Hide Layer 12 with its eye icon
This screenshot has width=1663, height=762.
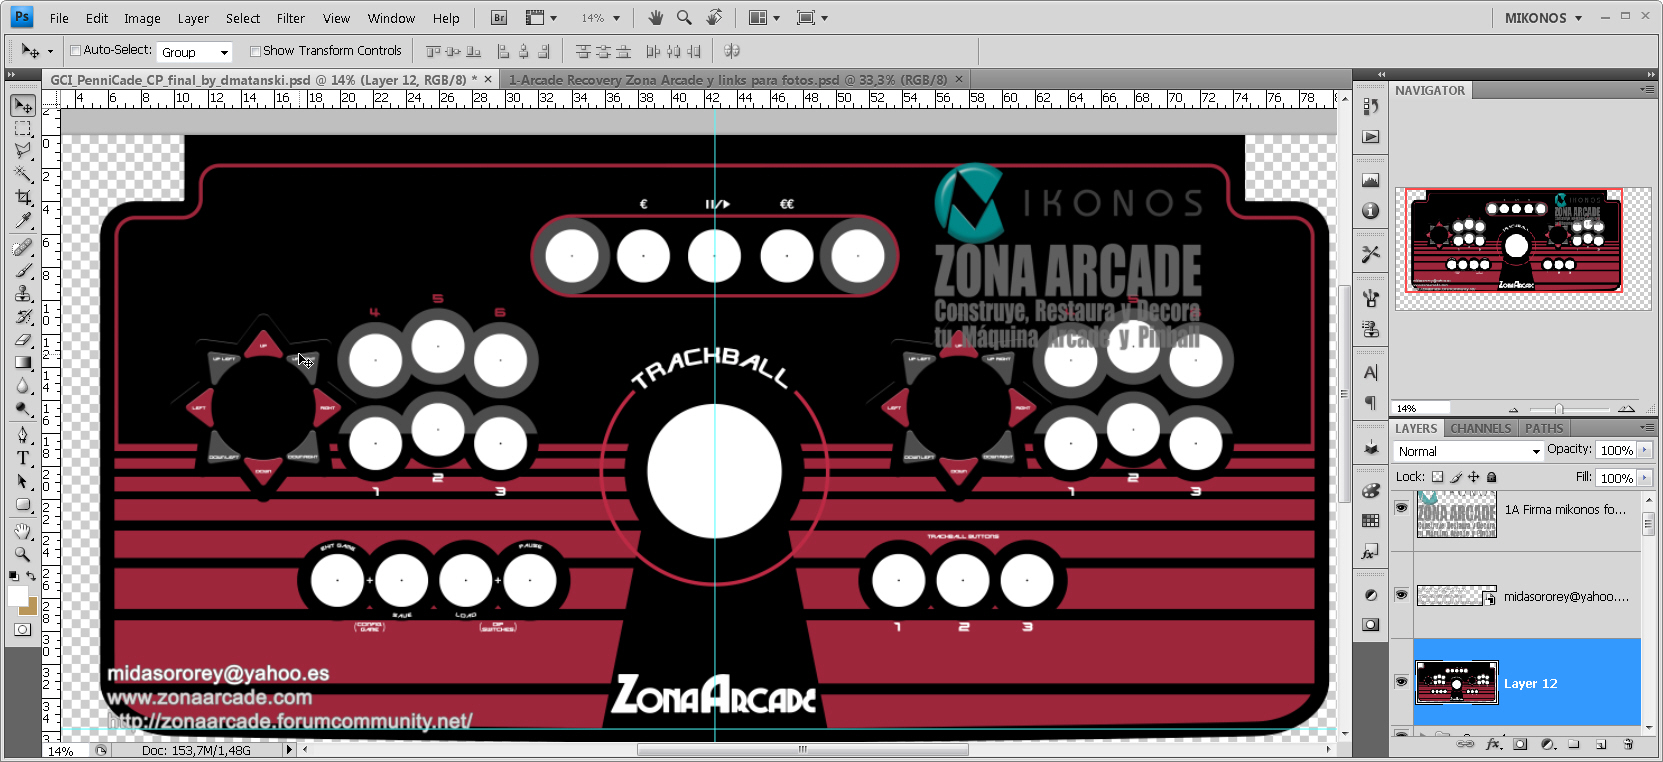click(x=1401, y=682)
